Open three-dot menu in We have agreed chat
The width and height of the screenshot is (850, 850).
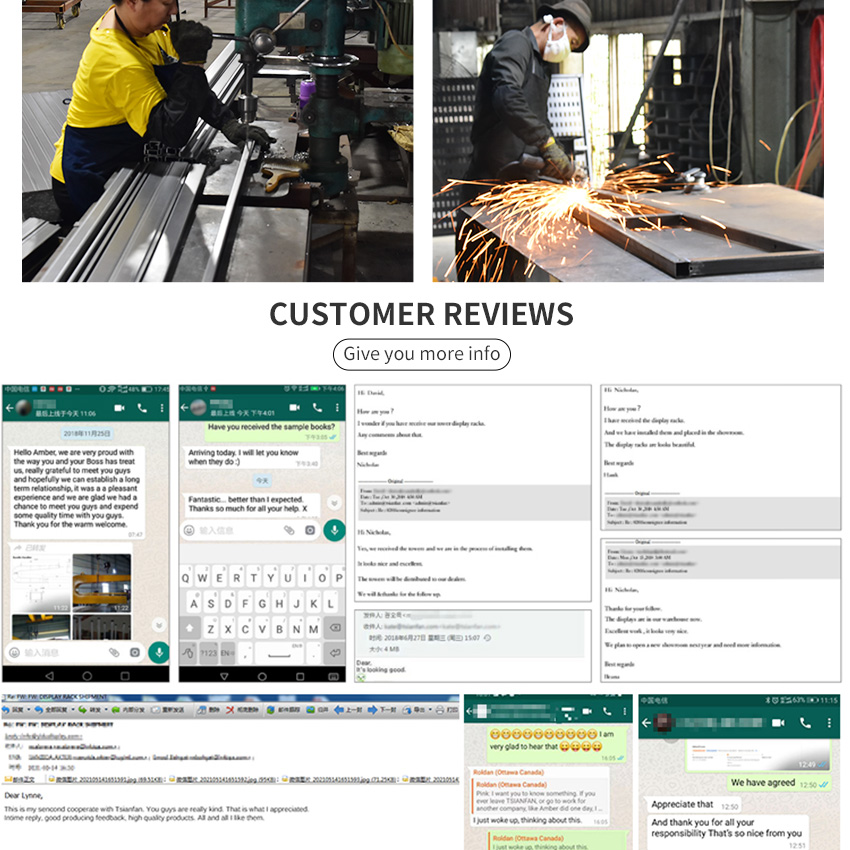pyautogui.click(x=829, y=723)
